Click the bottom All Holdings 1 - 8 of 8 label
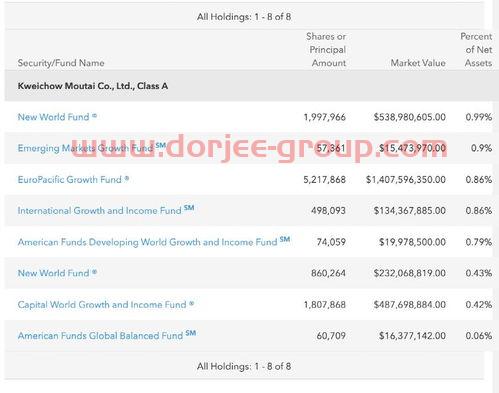 [x=244, y=366]
